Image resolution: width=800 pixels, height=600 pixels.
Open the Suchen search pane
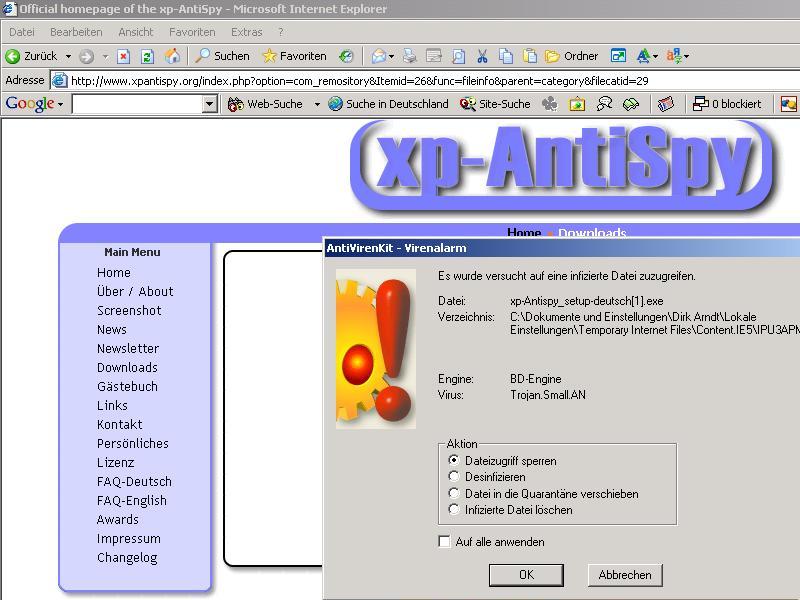click(x=222, y=56)
